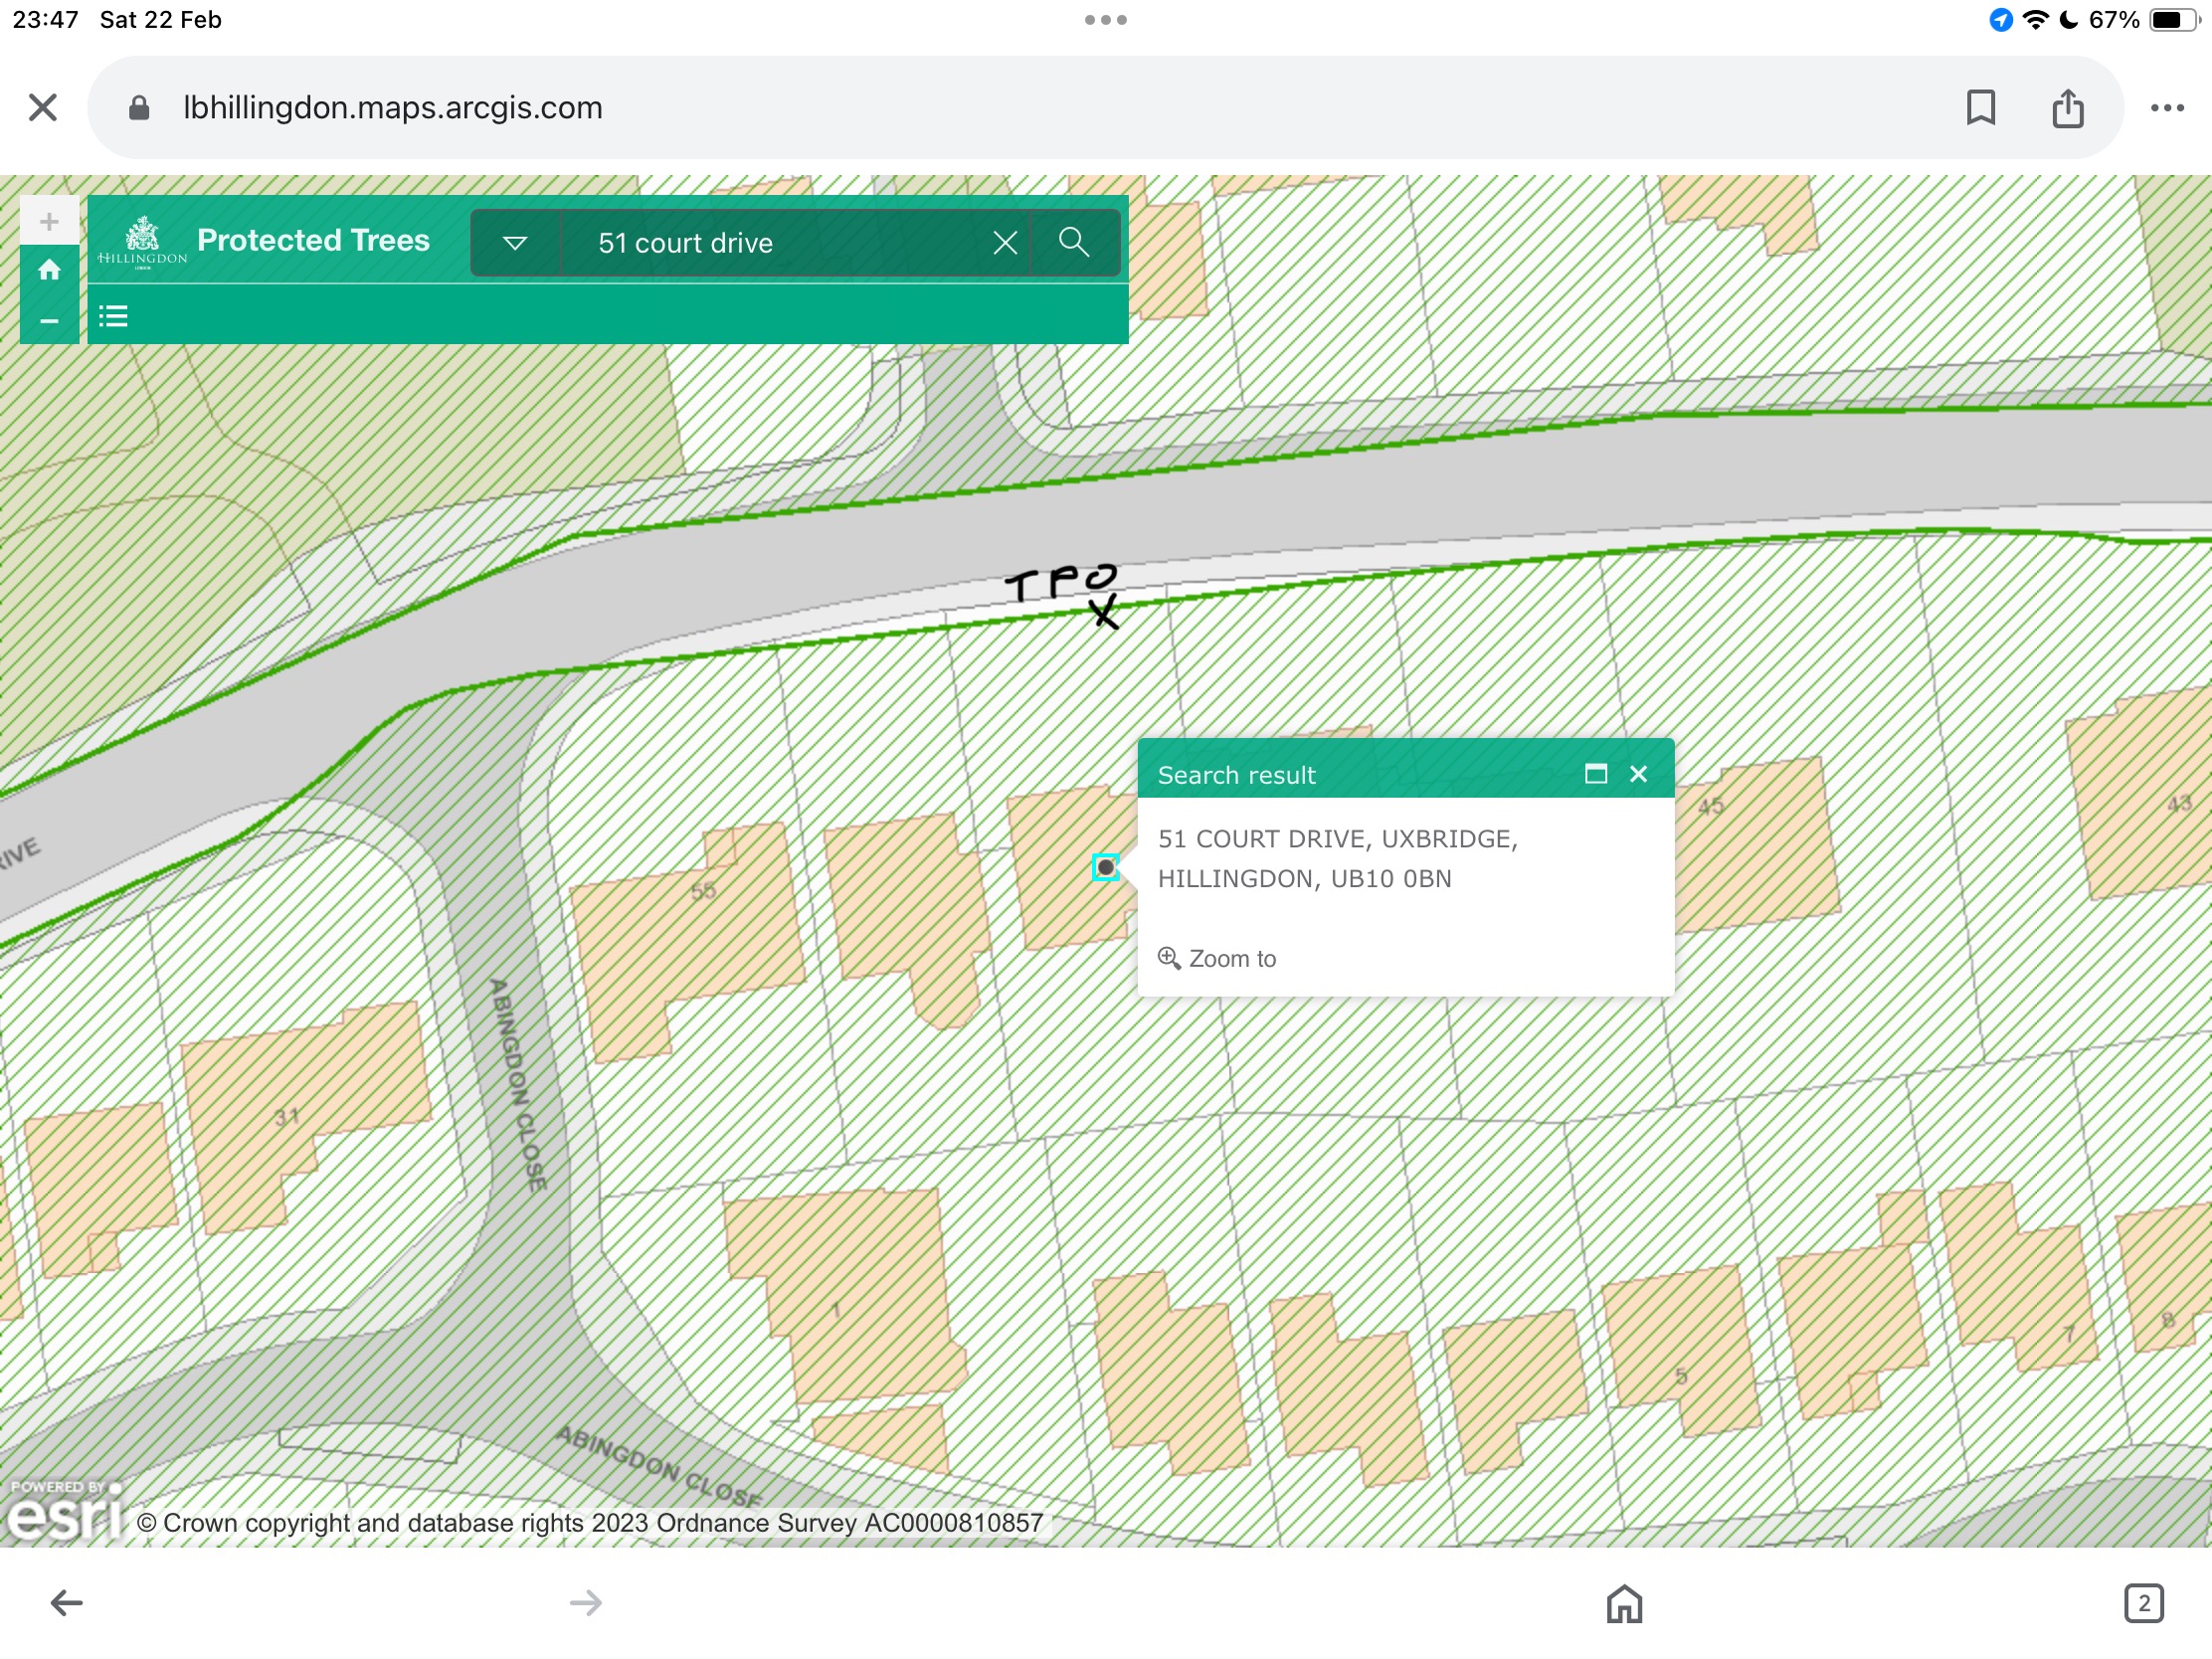Click the 'Zoom to' link
This screenshot has width=2212, height=1659.
point(1218,958)
